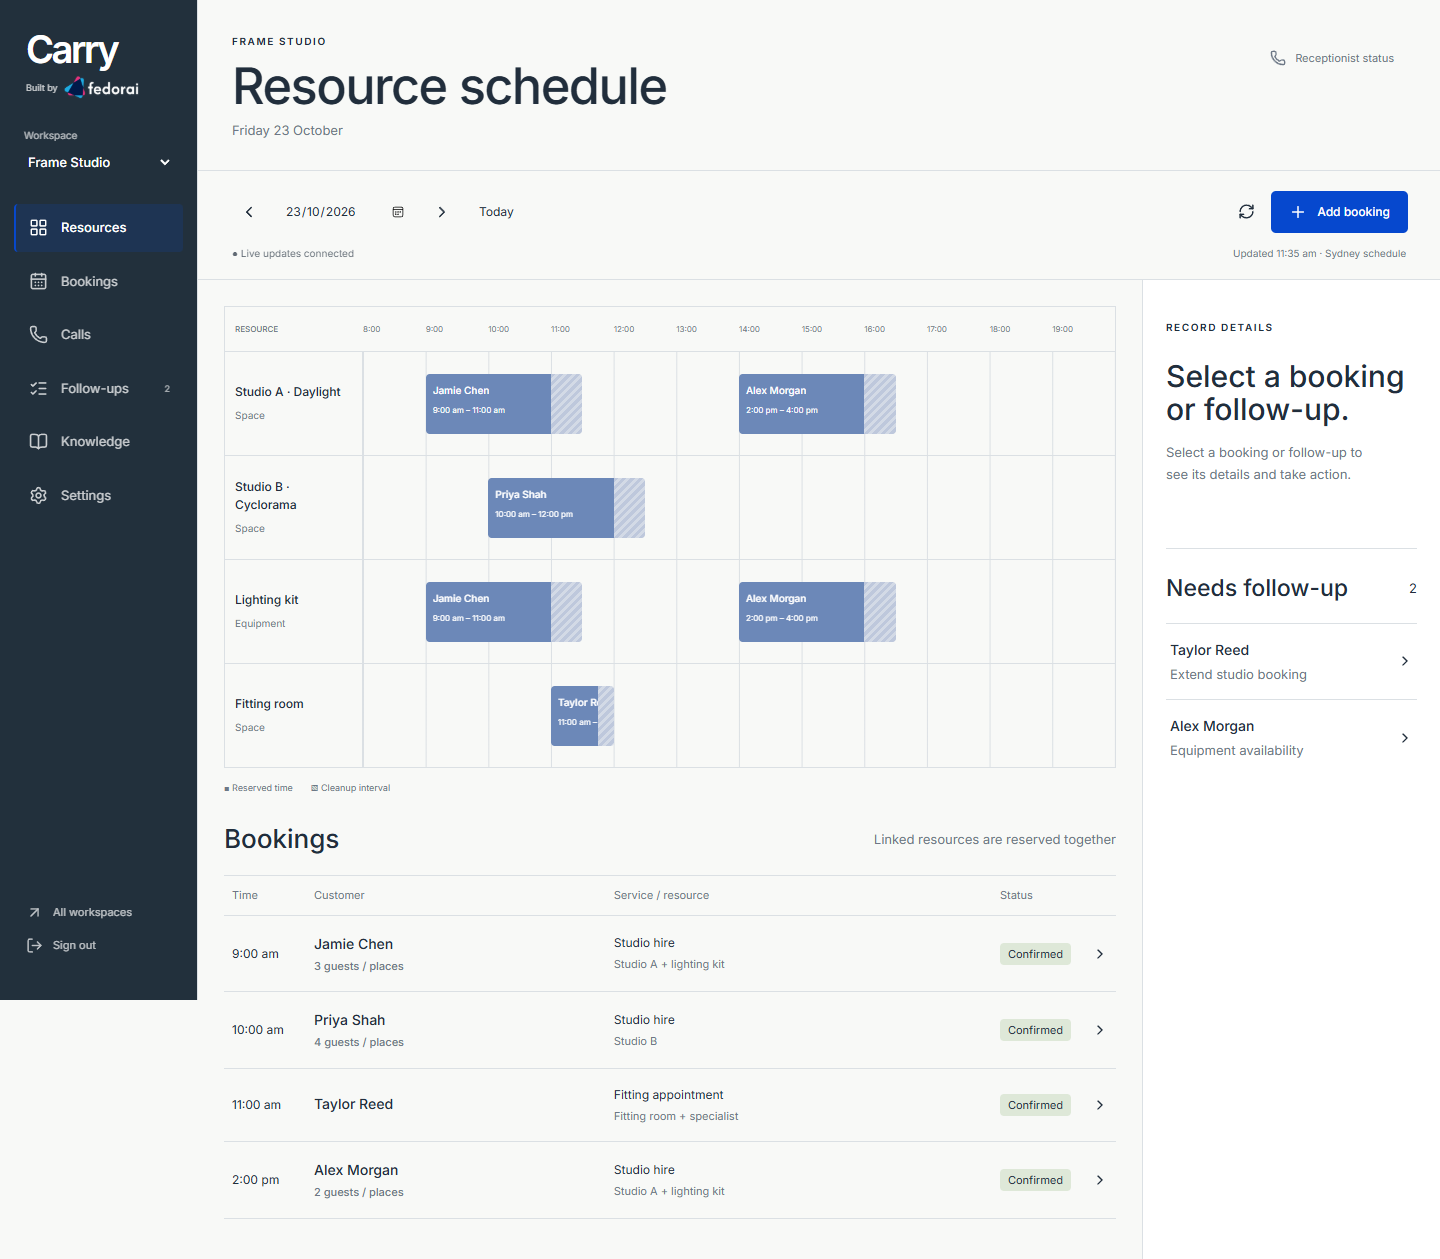This screenshot has width=1440, height=1259.
Task: Click the All workspaces arrow icon
Action: tap(34, 912)
